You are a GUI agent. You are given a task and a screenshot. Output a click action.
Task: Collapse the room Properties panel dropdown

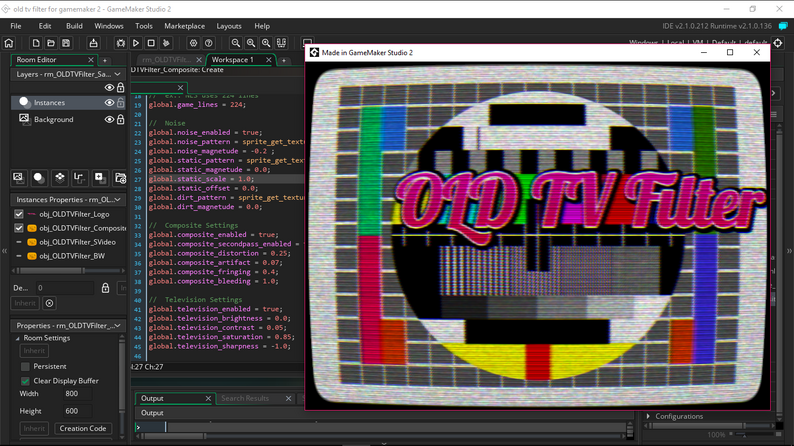tap(117, 326)
